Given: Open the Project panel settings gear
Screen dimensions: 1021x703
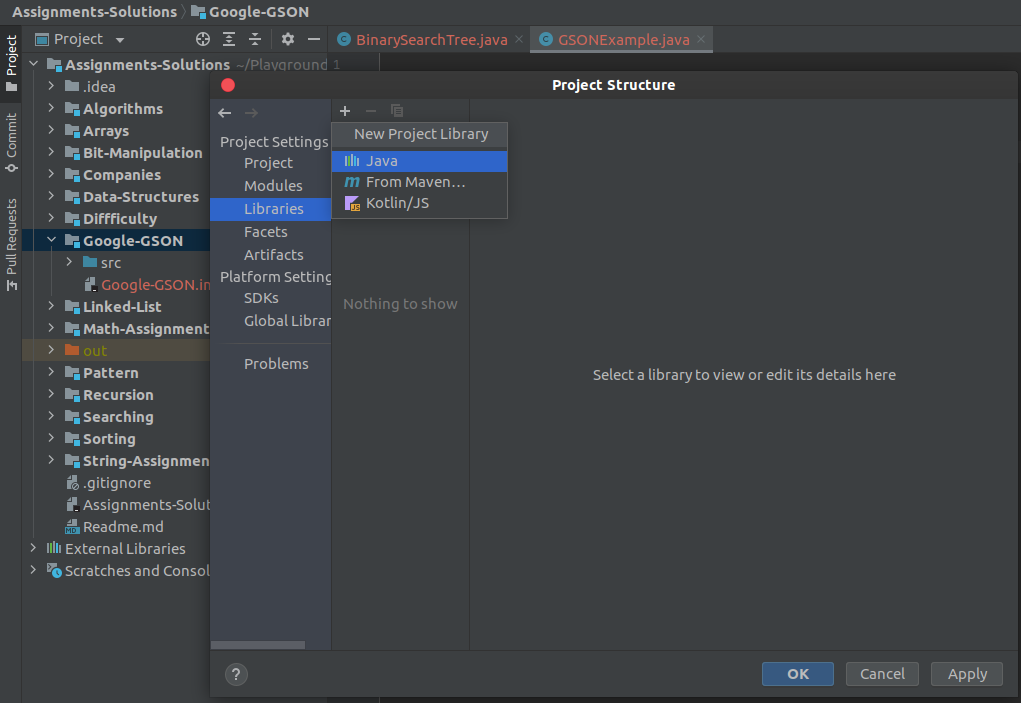Looking at the screenshot, I should 288,39.
